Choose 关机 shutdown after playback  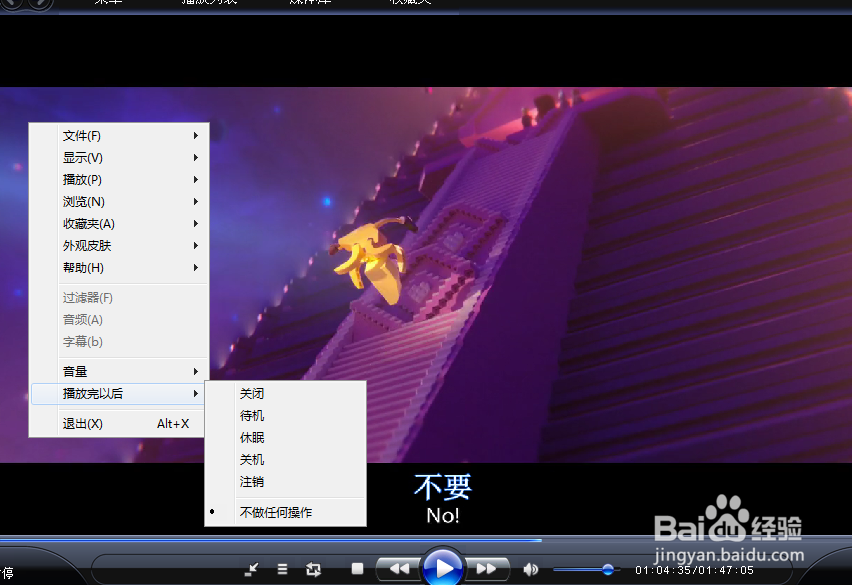[x=285, y=460]
